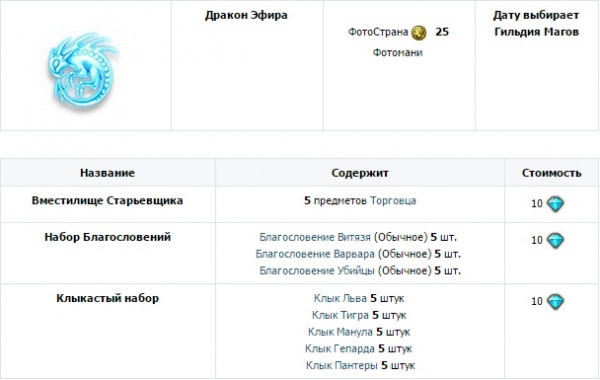Follow the Клык Манула link
The width and height of the screenshot is (600, 380).
click(340, 332)
